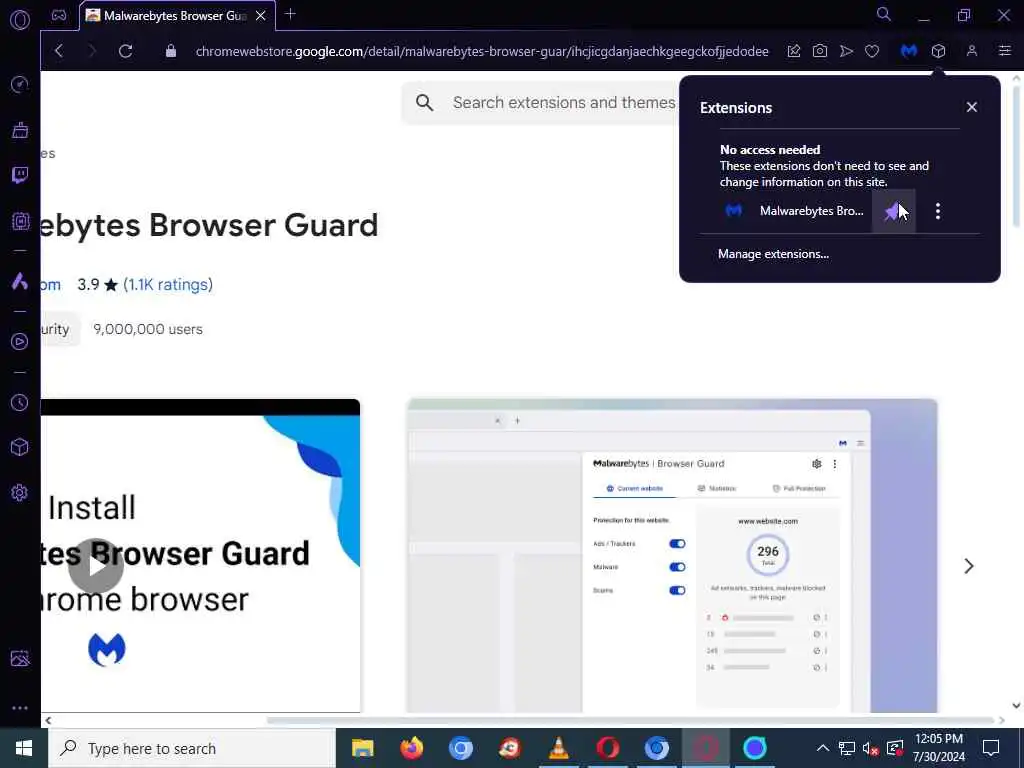Click the Search extensions and themes field
Image resolution: width=1024 pixels, height=768 pixels.
tap(541, 103)
